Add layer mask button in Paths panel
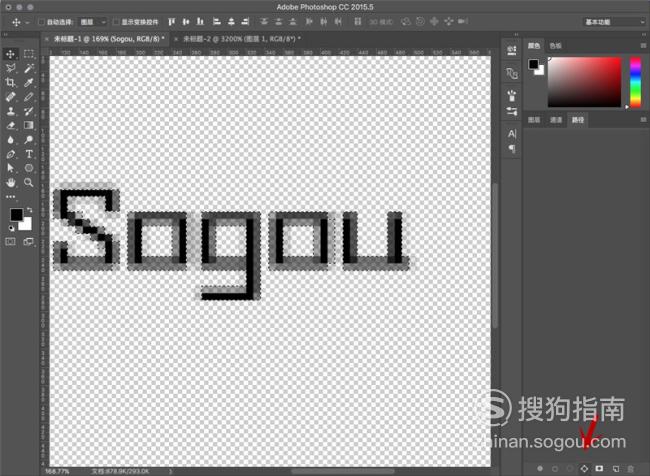The height and width of the screenshot is (476, 650). (599, 469)
